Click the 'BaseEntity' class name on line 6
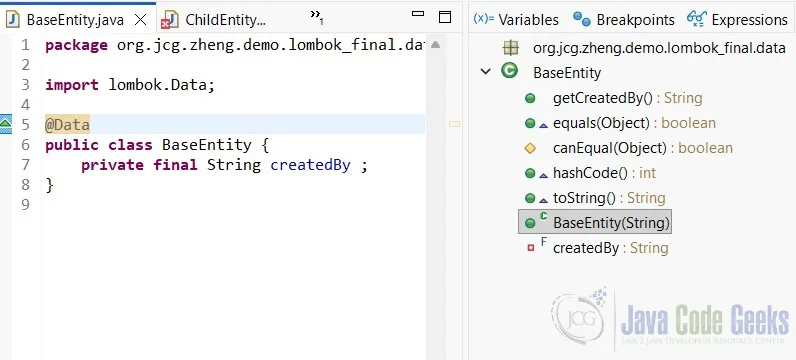Screen dimensions: 796x360 click(x=207, y=145)
